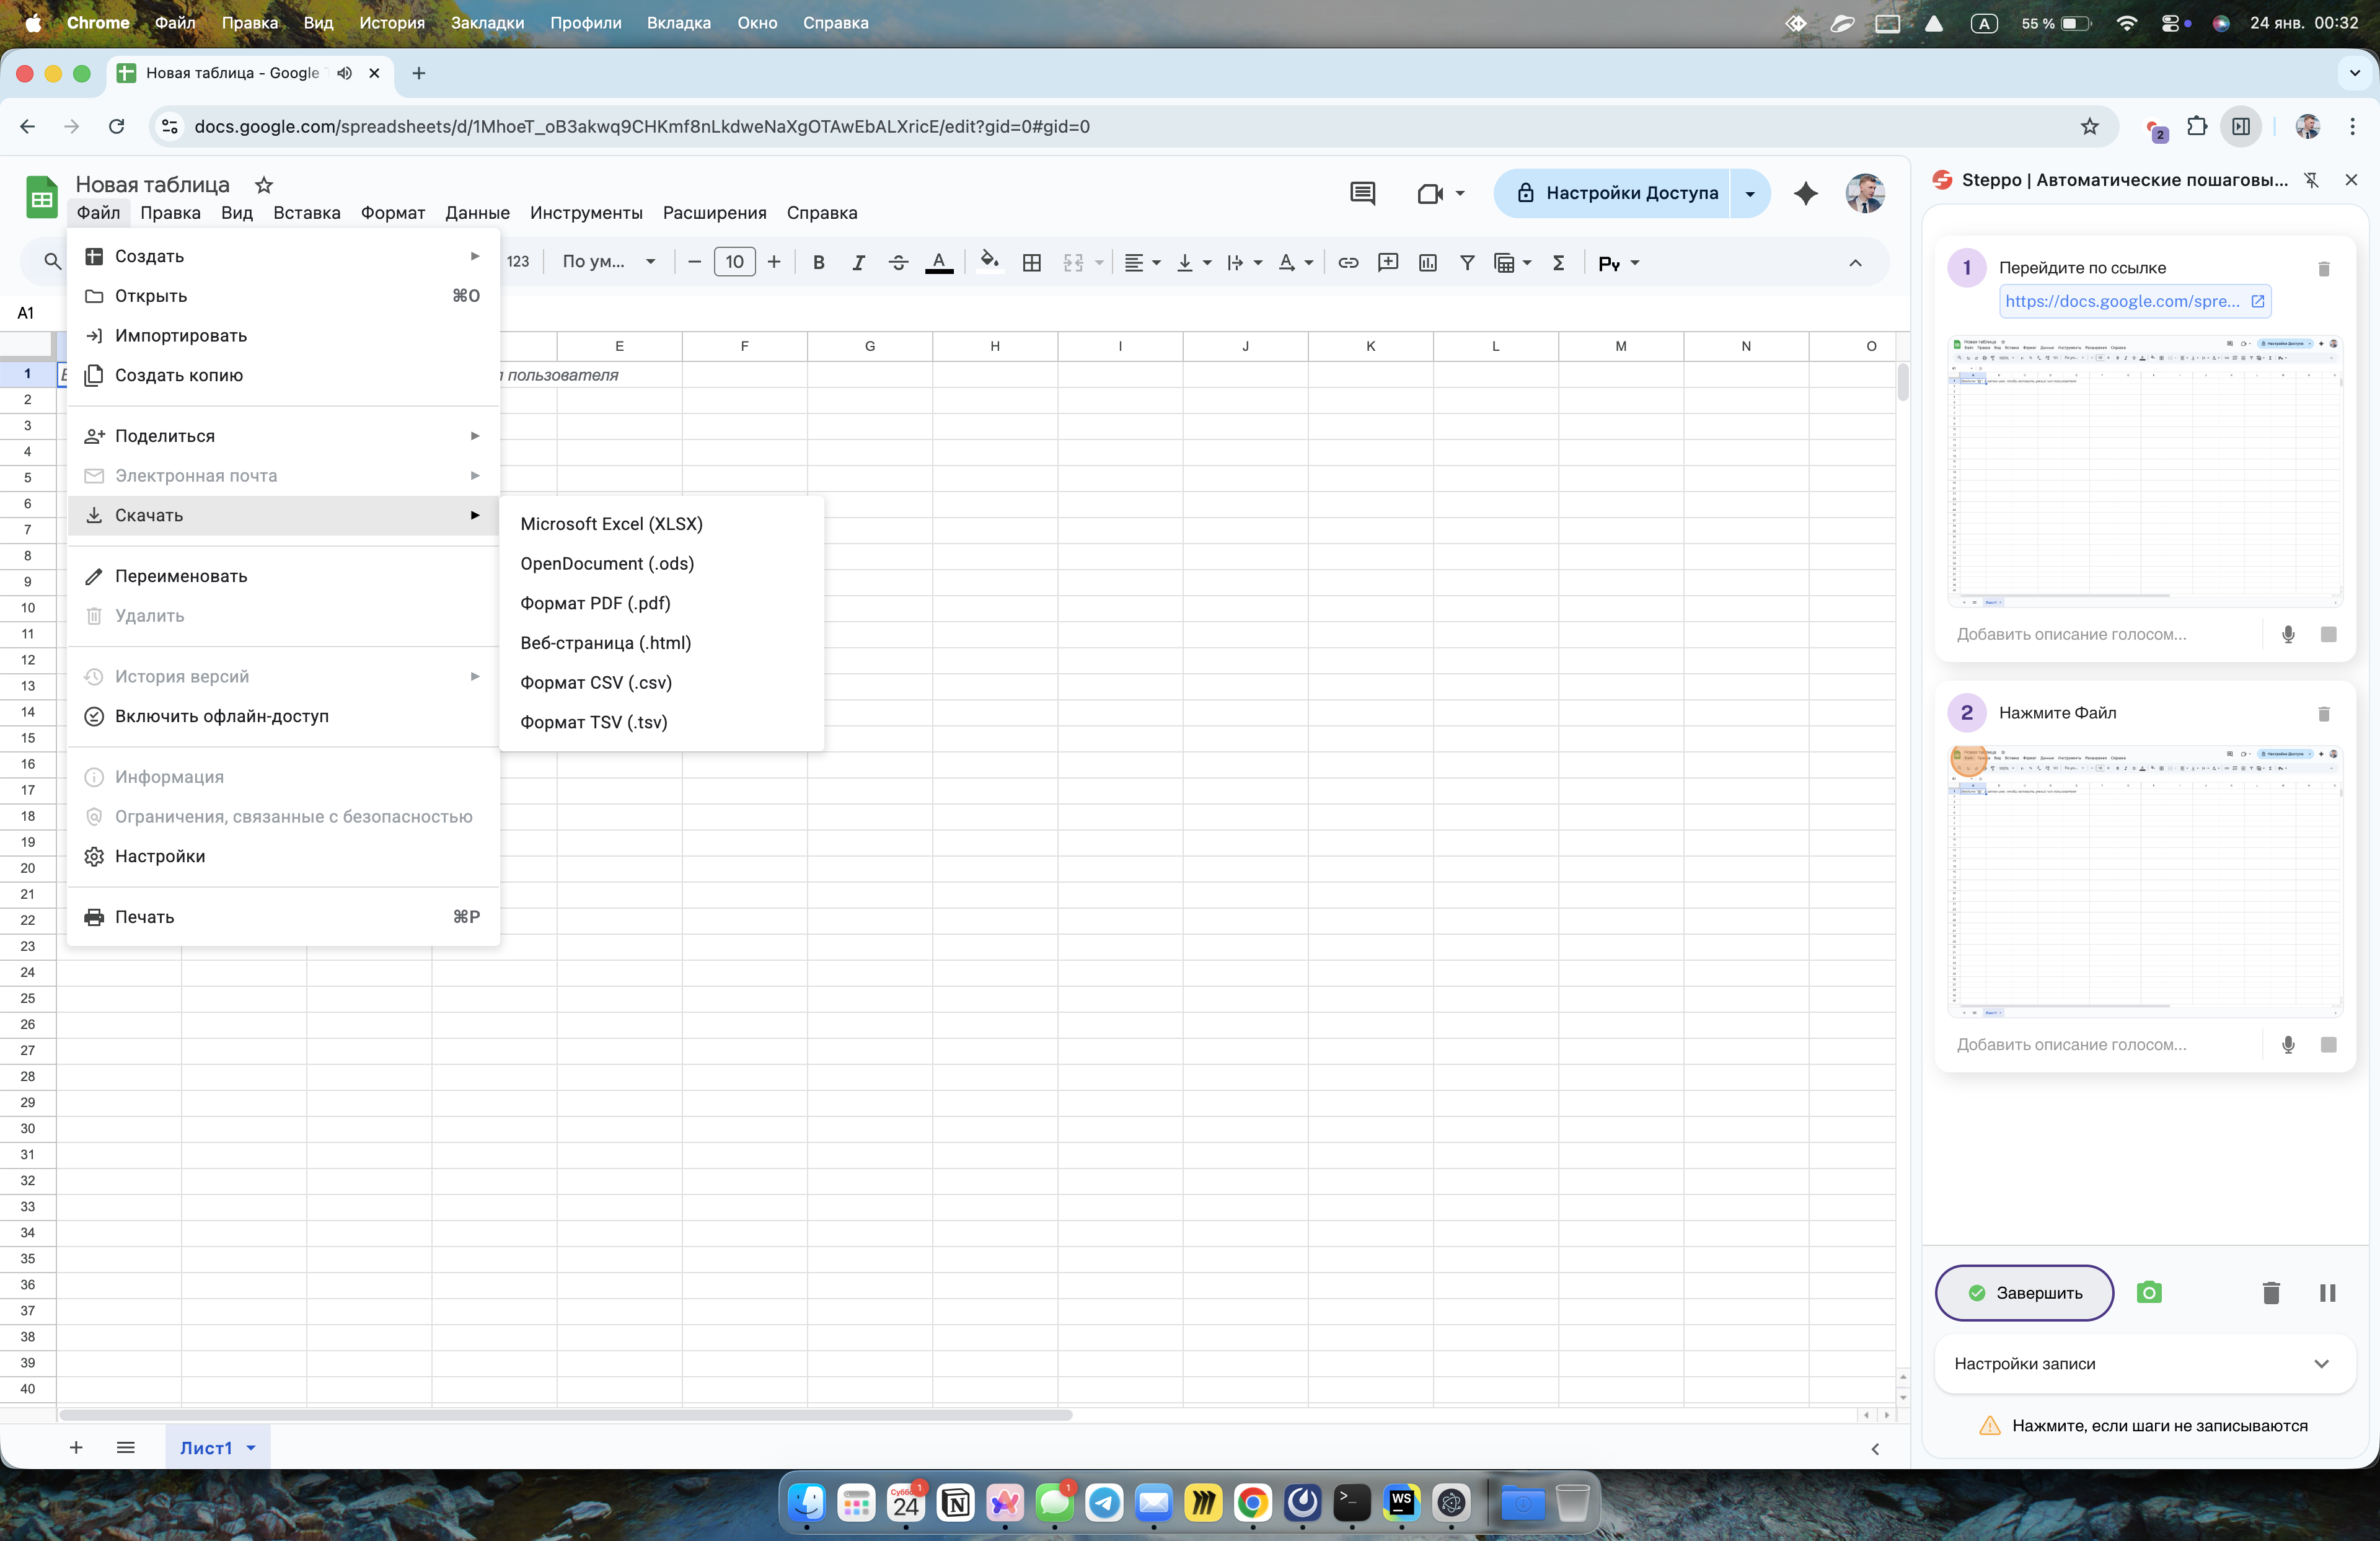Toggle italic formatting
Image resolution: width=2380 pixels, height=1541 pixels.
pyautogui.click(x=857, y=263)
